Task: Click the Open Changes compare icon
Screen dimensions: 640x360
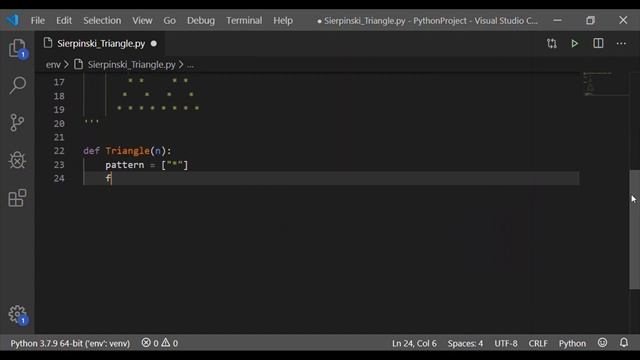Action: click(x=551, y=43)
